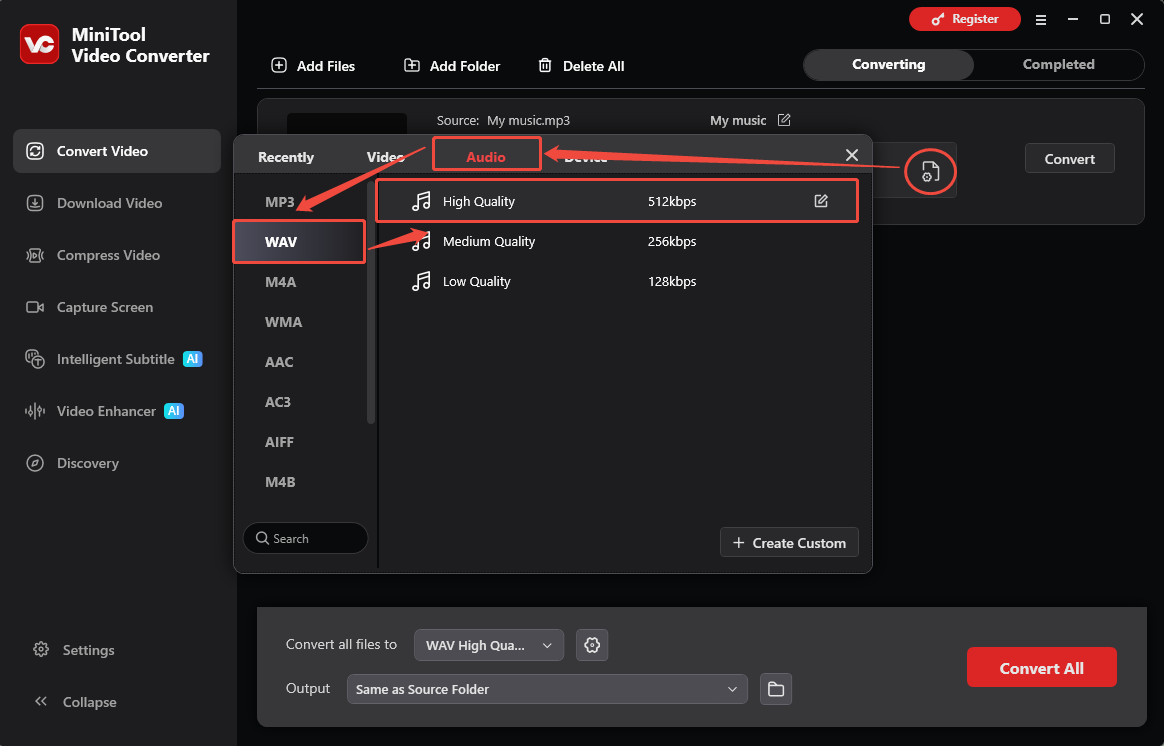Select WAV in the format list

coord(299,242)
